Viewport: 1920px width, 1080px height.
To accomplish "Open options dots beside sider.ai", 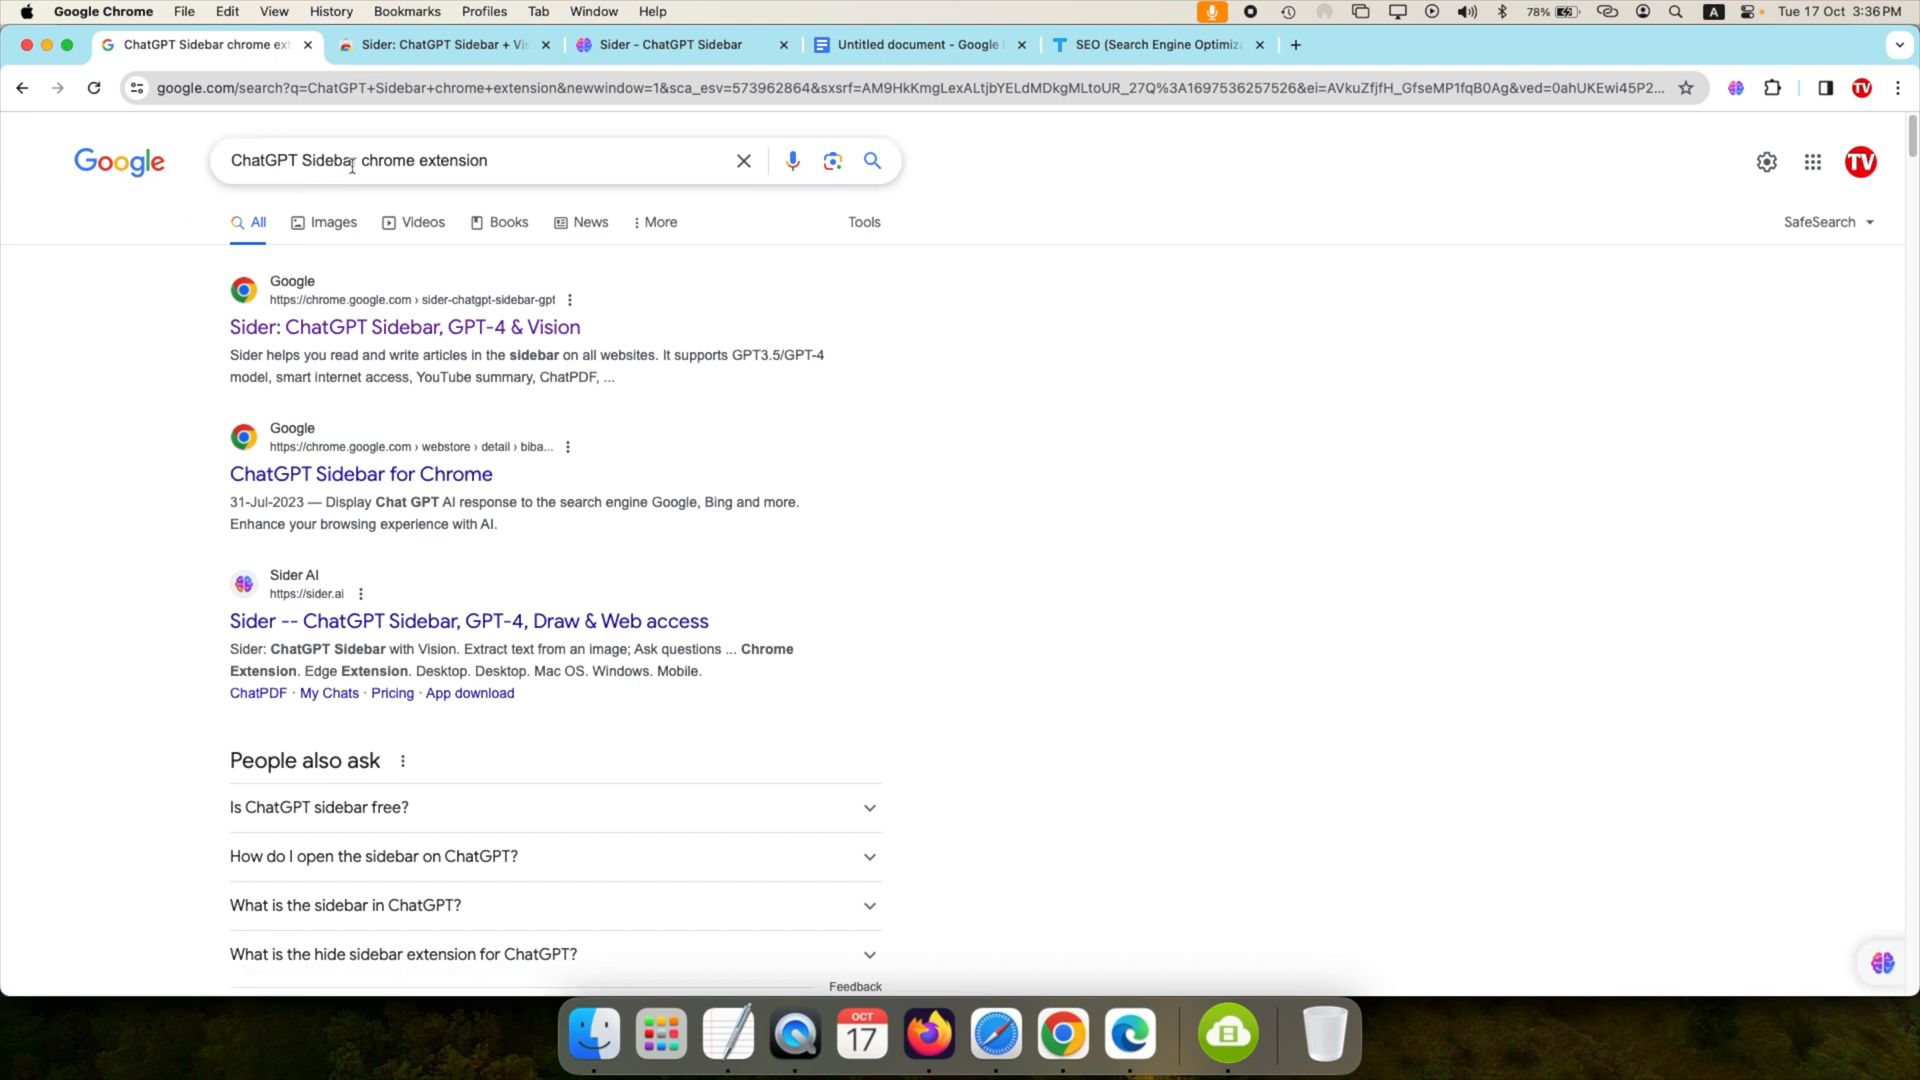I will (361, 594).
